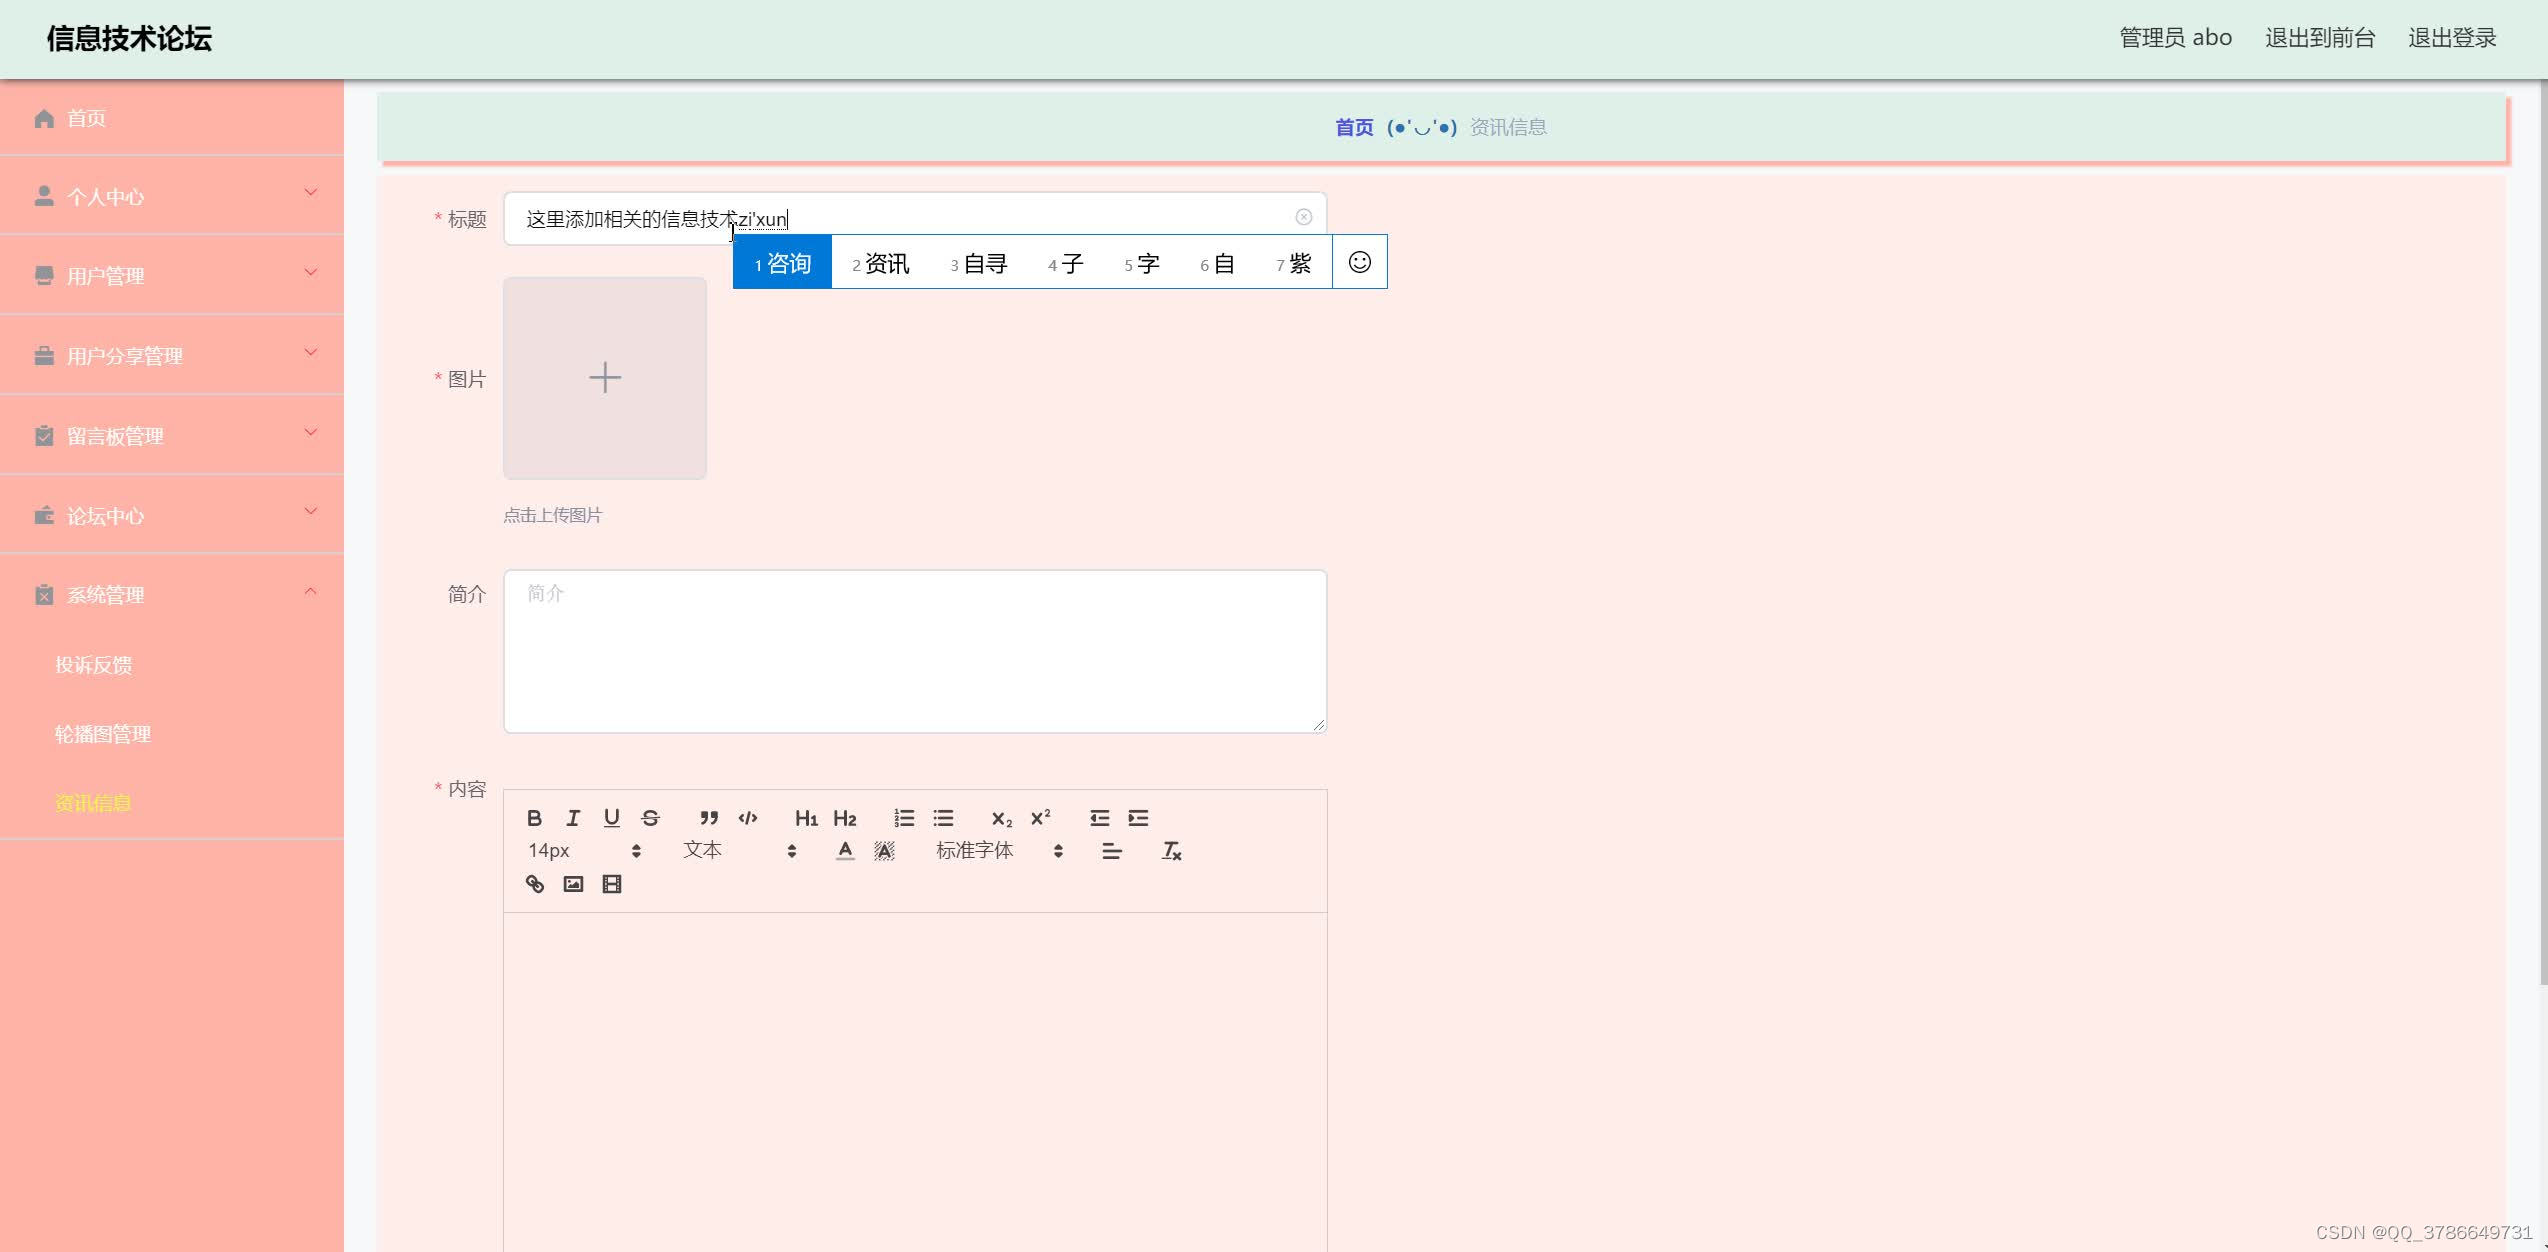Click the home icon in sidebar
Screen dimensions: 2548x1252
click(x=44, y=119)
